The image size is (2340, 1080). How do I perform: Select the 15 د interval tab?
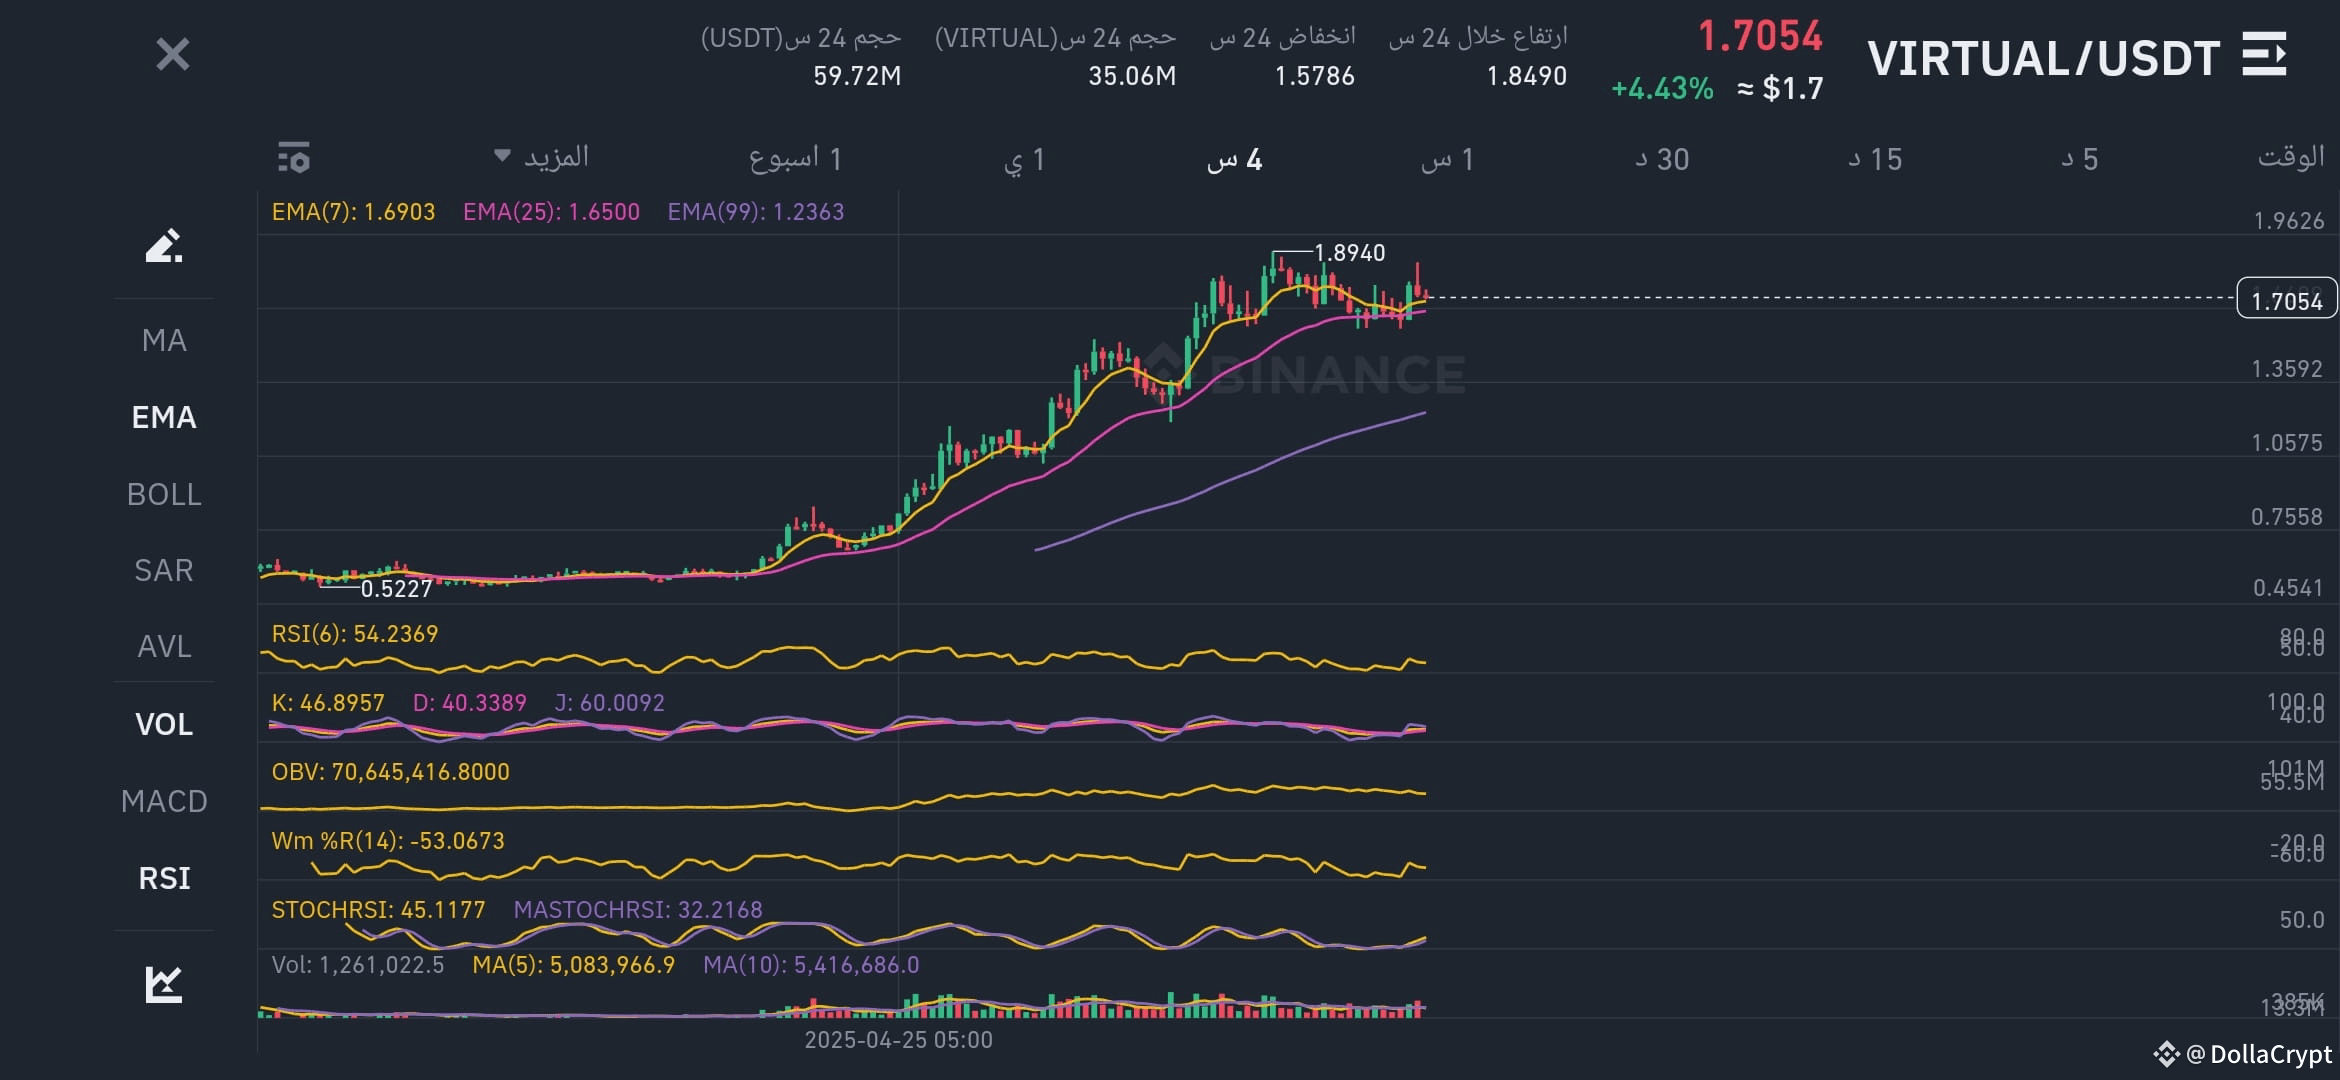click(1875, 159)
